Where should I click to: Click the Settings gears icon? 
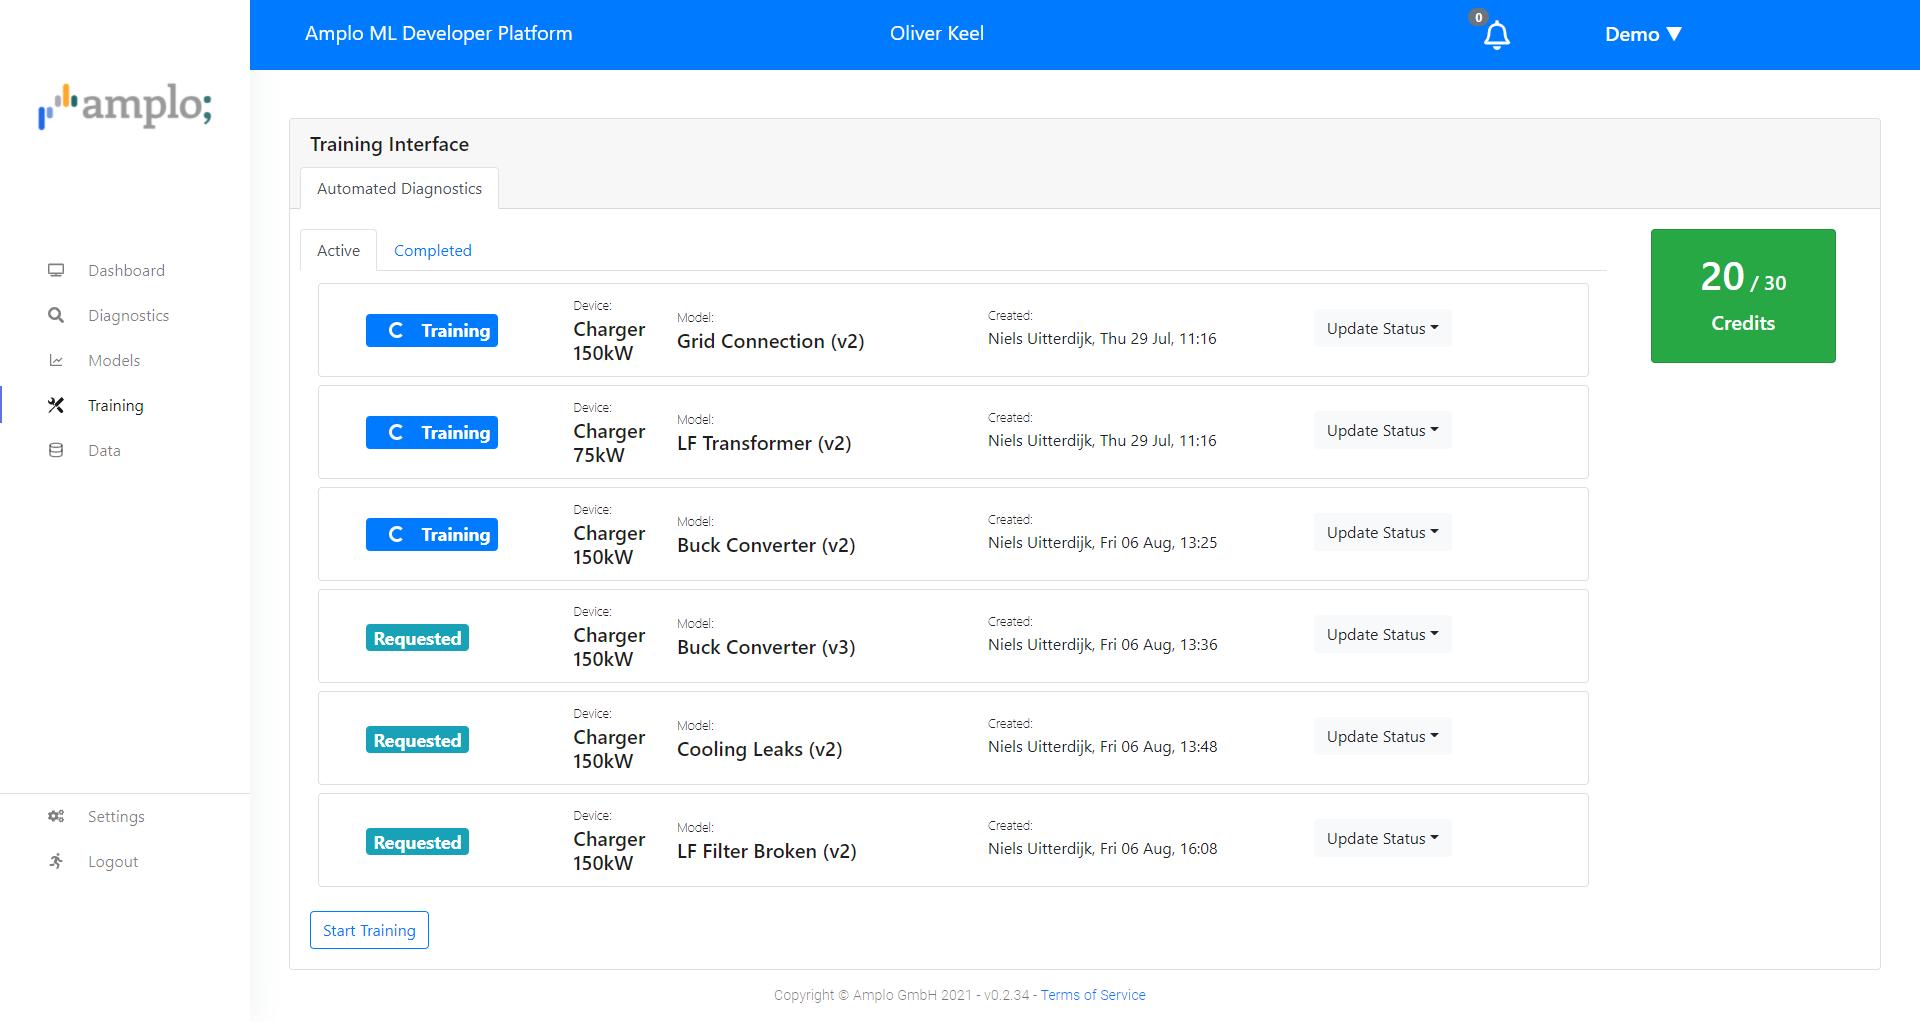point(56,816)
